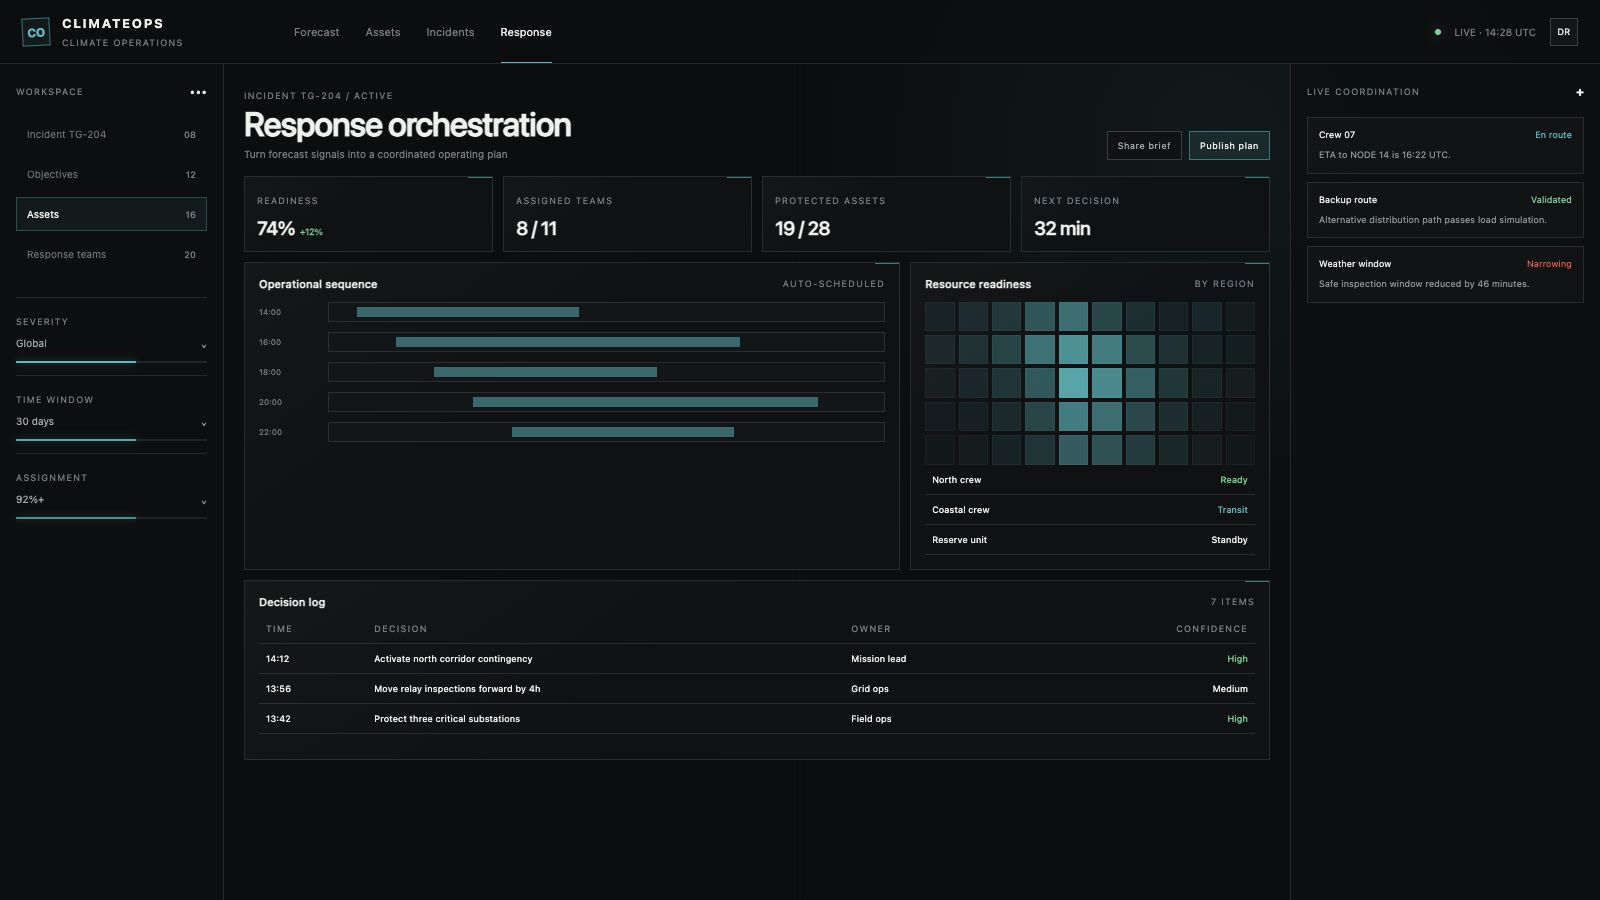This screenshot has height=900, width=1600.
Task: Select the 14:12 north corridor decision row
Action: pyautogui.click(x=757, y=659)
